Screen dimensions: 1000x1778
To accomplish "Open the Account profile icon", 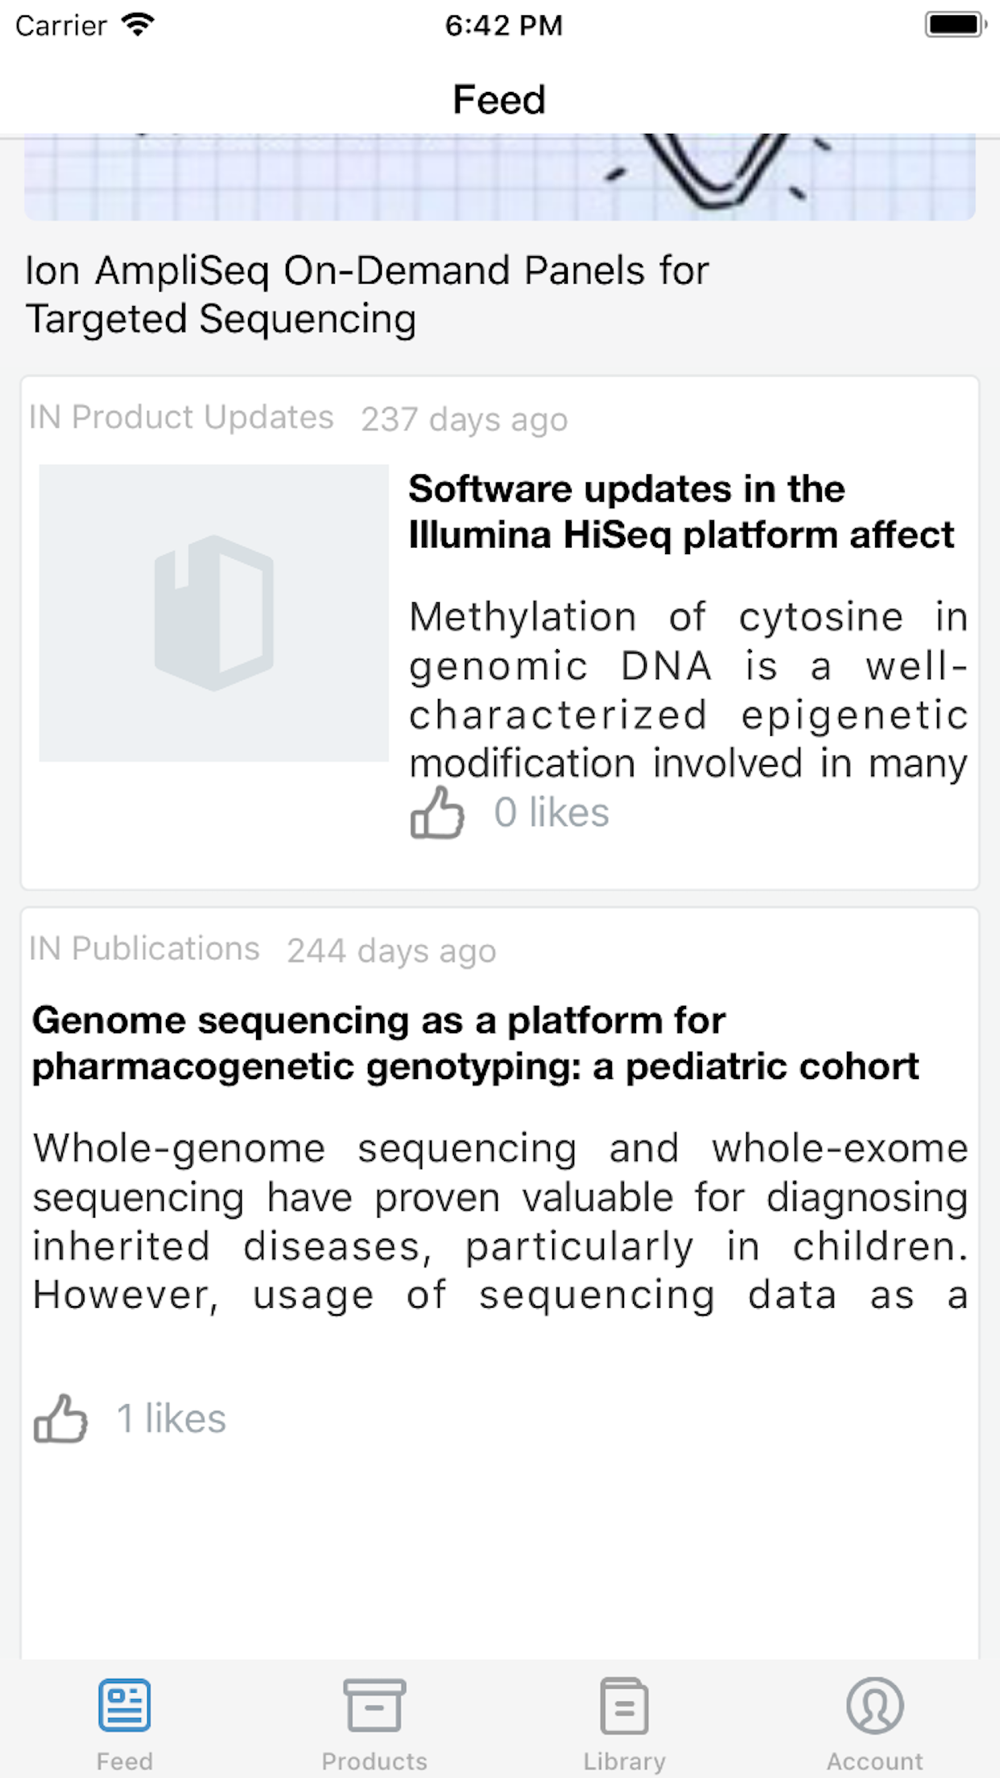I will pyautogui.click(x=875, y=1705).
